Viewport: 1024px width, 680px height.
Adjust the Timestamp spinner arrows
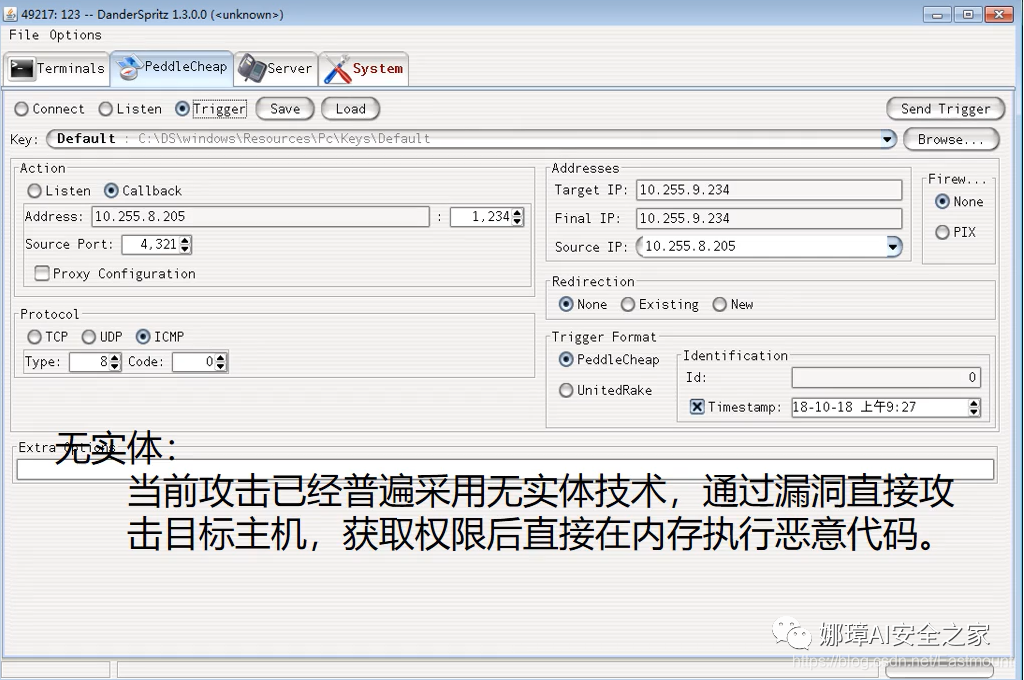[x=974, y=408]
